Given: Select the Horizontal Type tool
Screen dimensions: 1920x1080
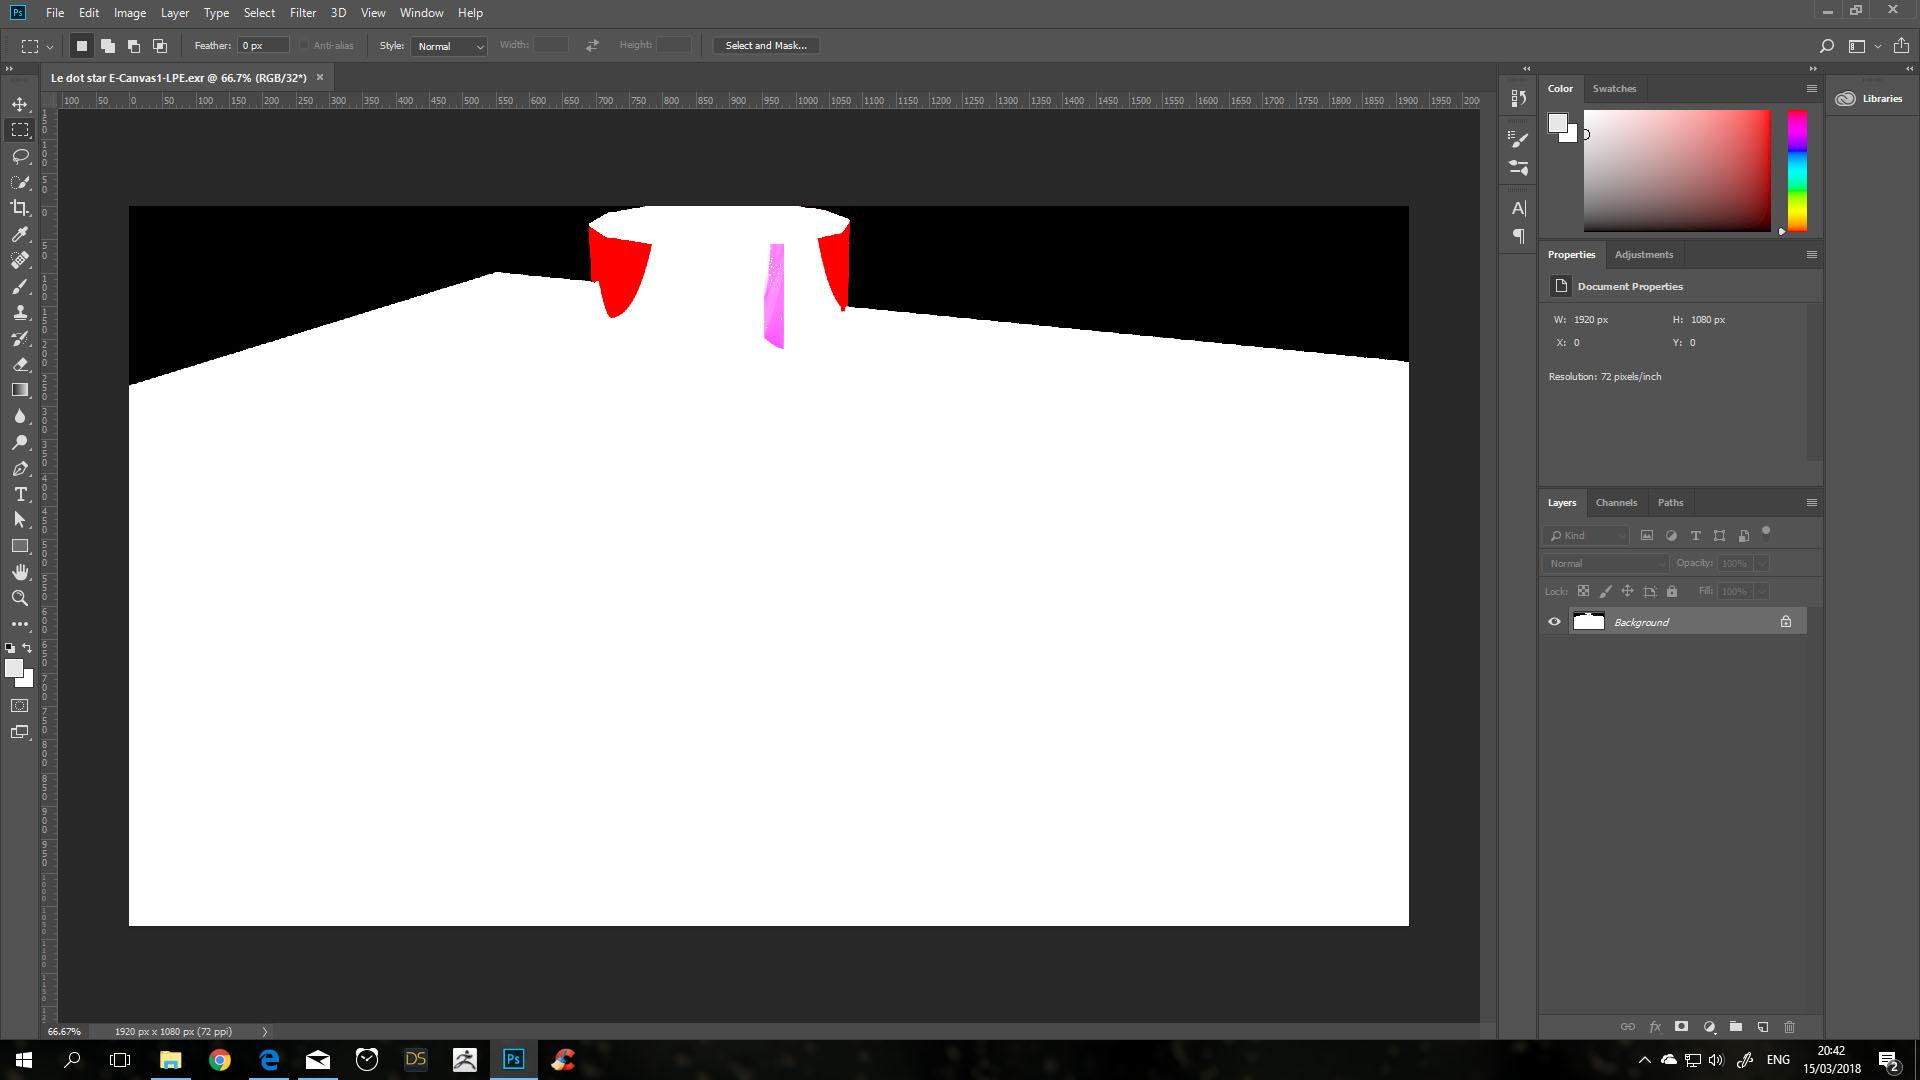Looking at the screenshot, I should 20,494.
